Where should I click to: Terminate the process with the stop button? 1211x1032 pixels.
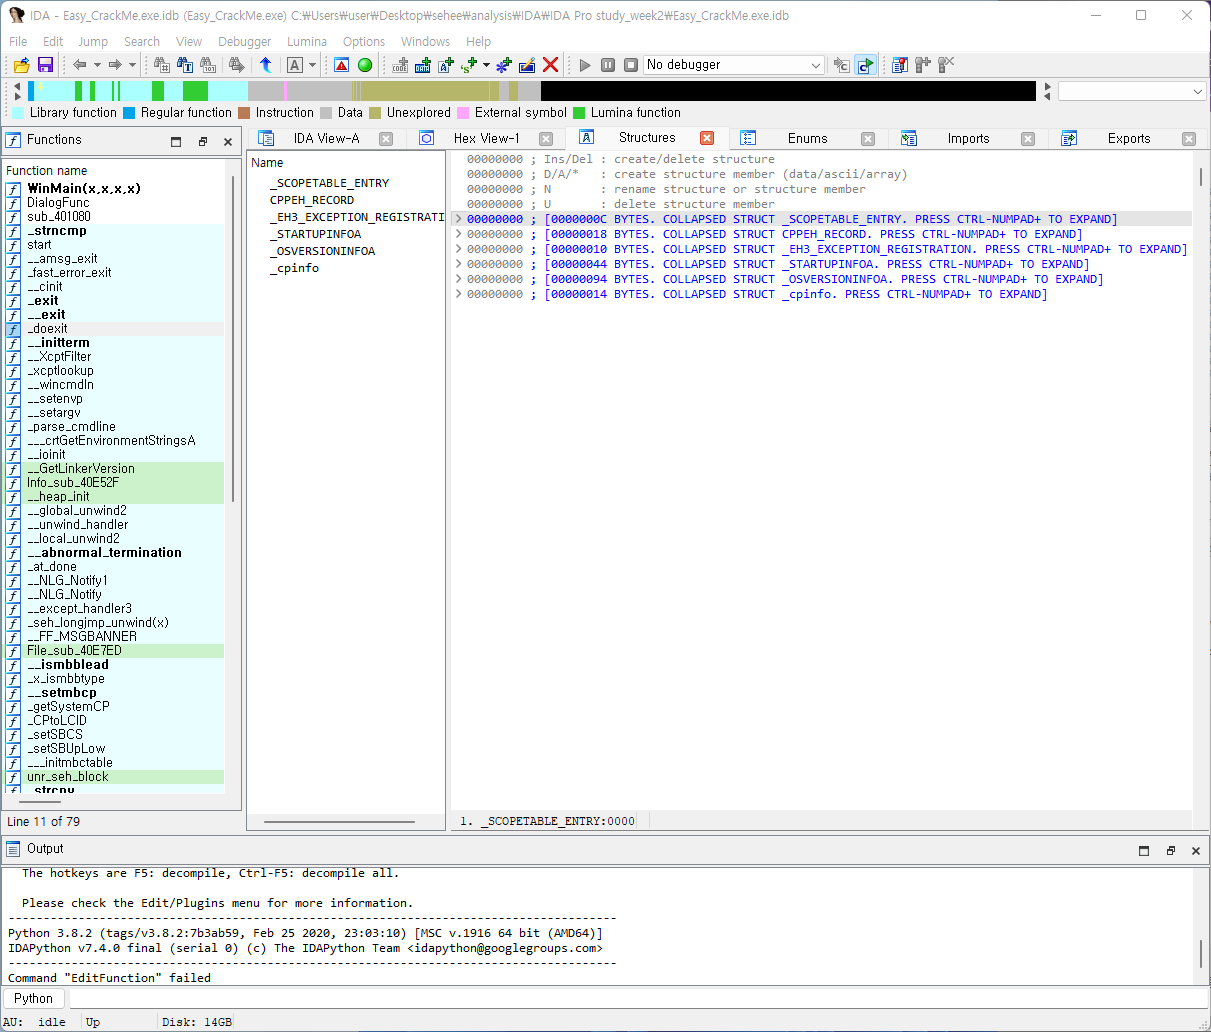[x=631, y=65]
